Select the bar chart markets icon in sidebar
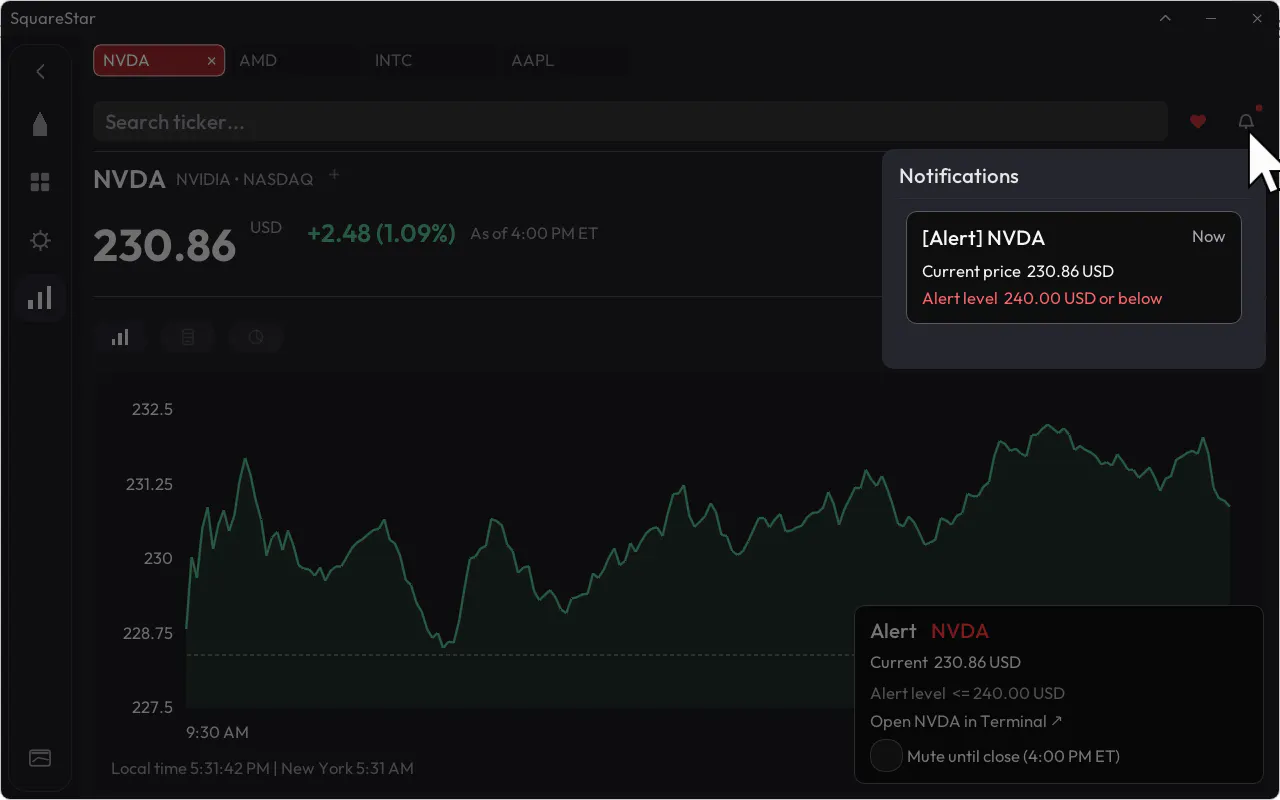1280x800 pixels. 40,298
